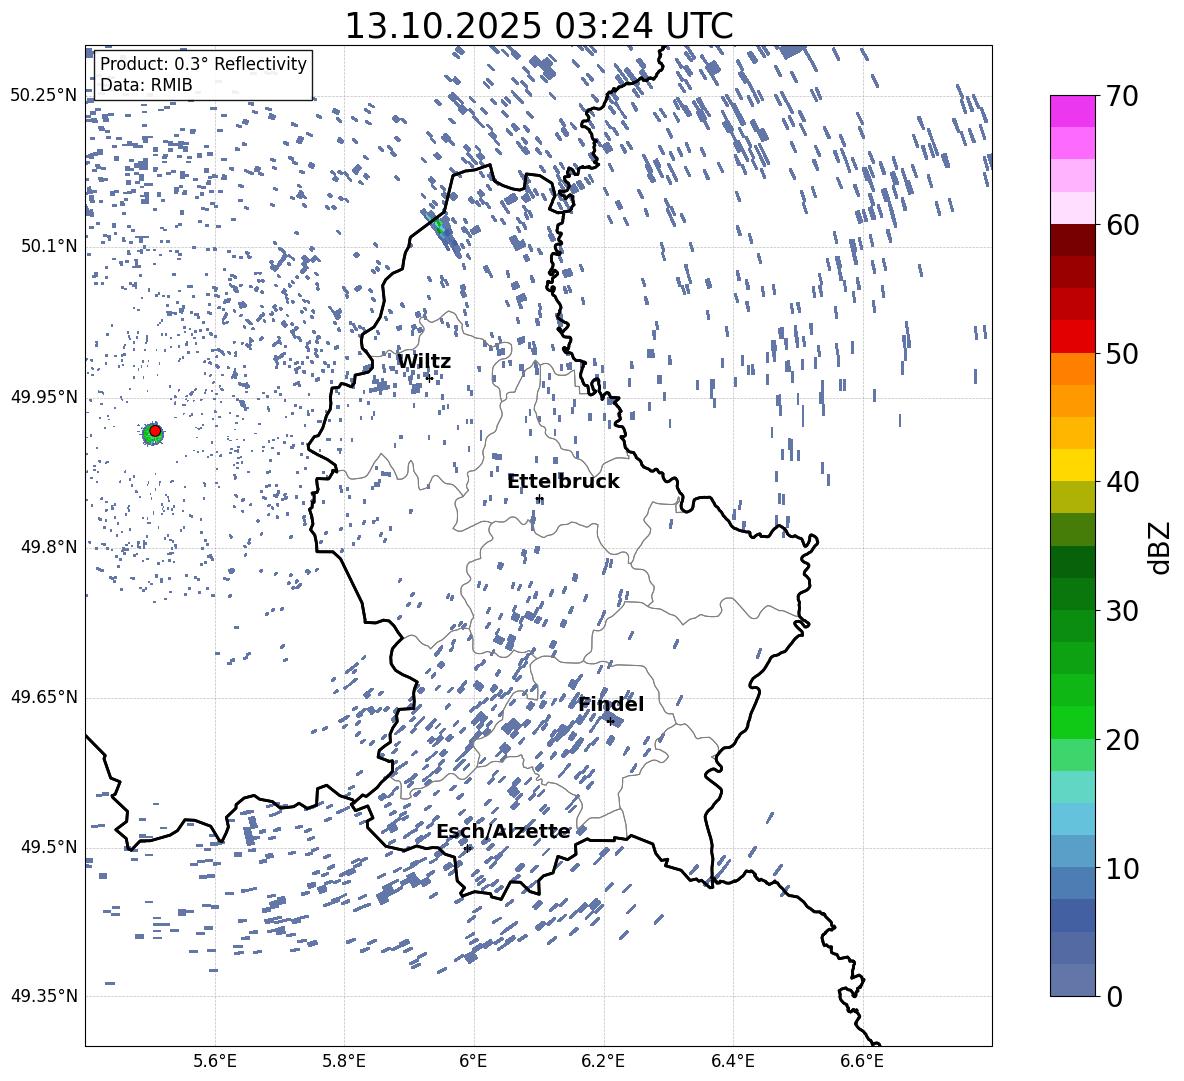Click the Findel station cross marker
1184x1081 pixels.
point(610,722)
